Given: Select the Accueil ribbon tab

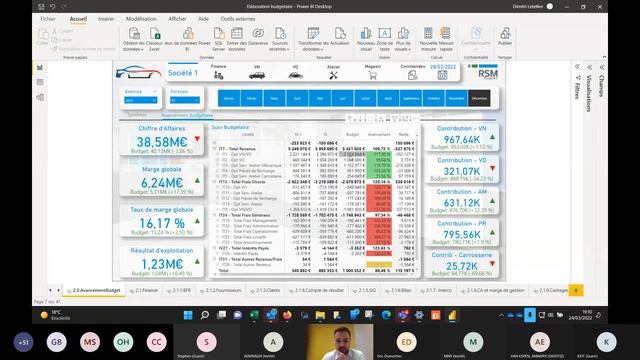Looking at the screenshot, I should coord(78,19).
